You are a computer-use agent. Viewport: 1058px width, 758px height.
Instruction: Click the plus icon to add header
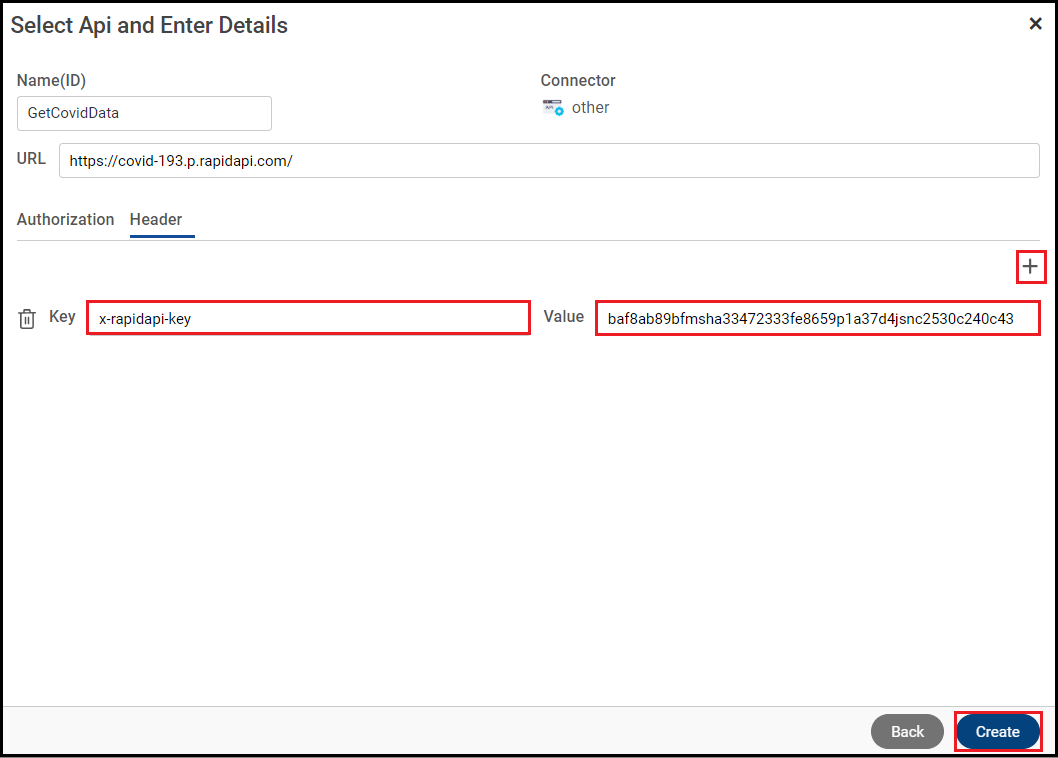pyautogui.click(x=1031, y=267)
